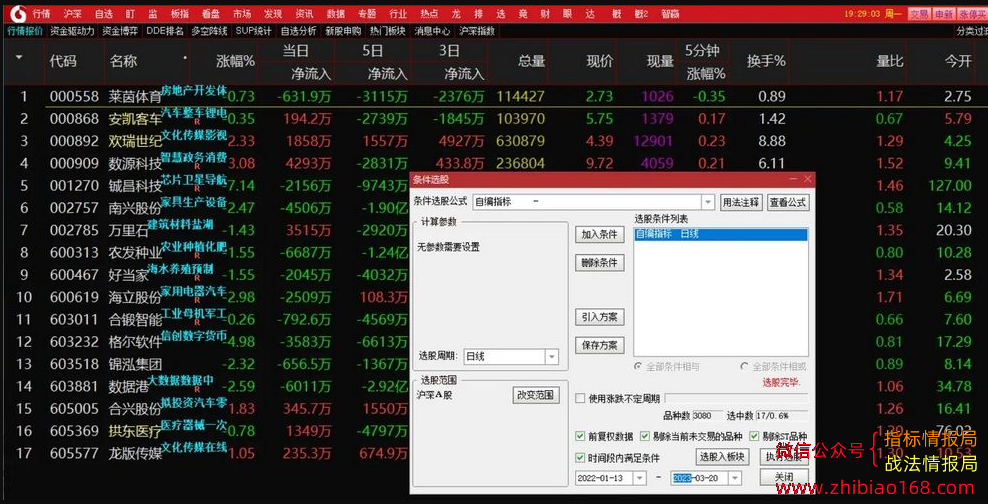Viewport: 988px width, 504px height.
Task: Switch to the 多空阵线 tab
Action: (x=209, y=30)
